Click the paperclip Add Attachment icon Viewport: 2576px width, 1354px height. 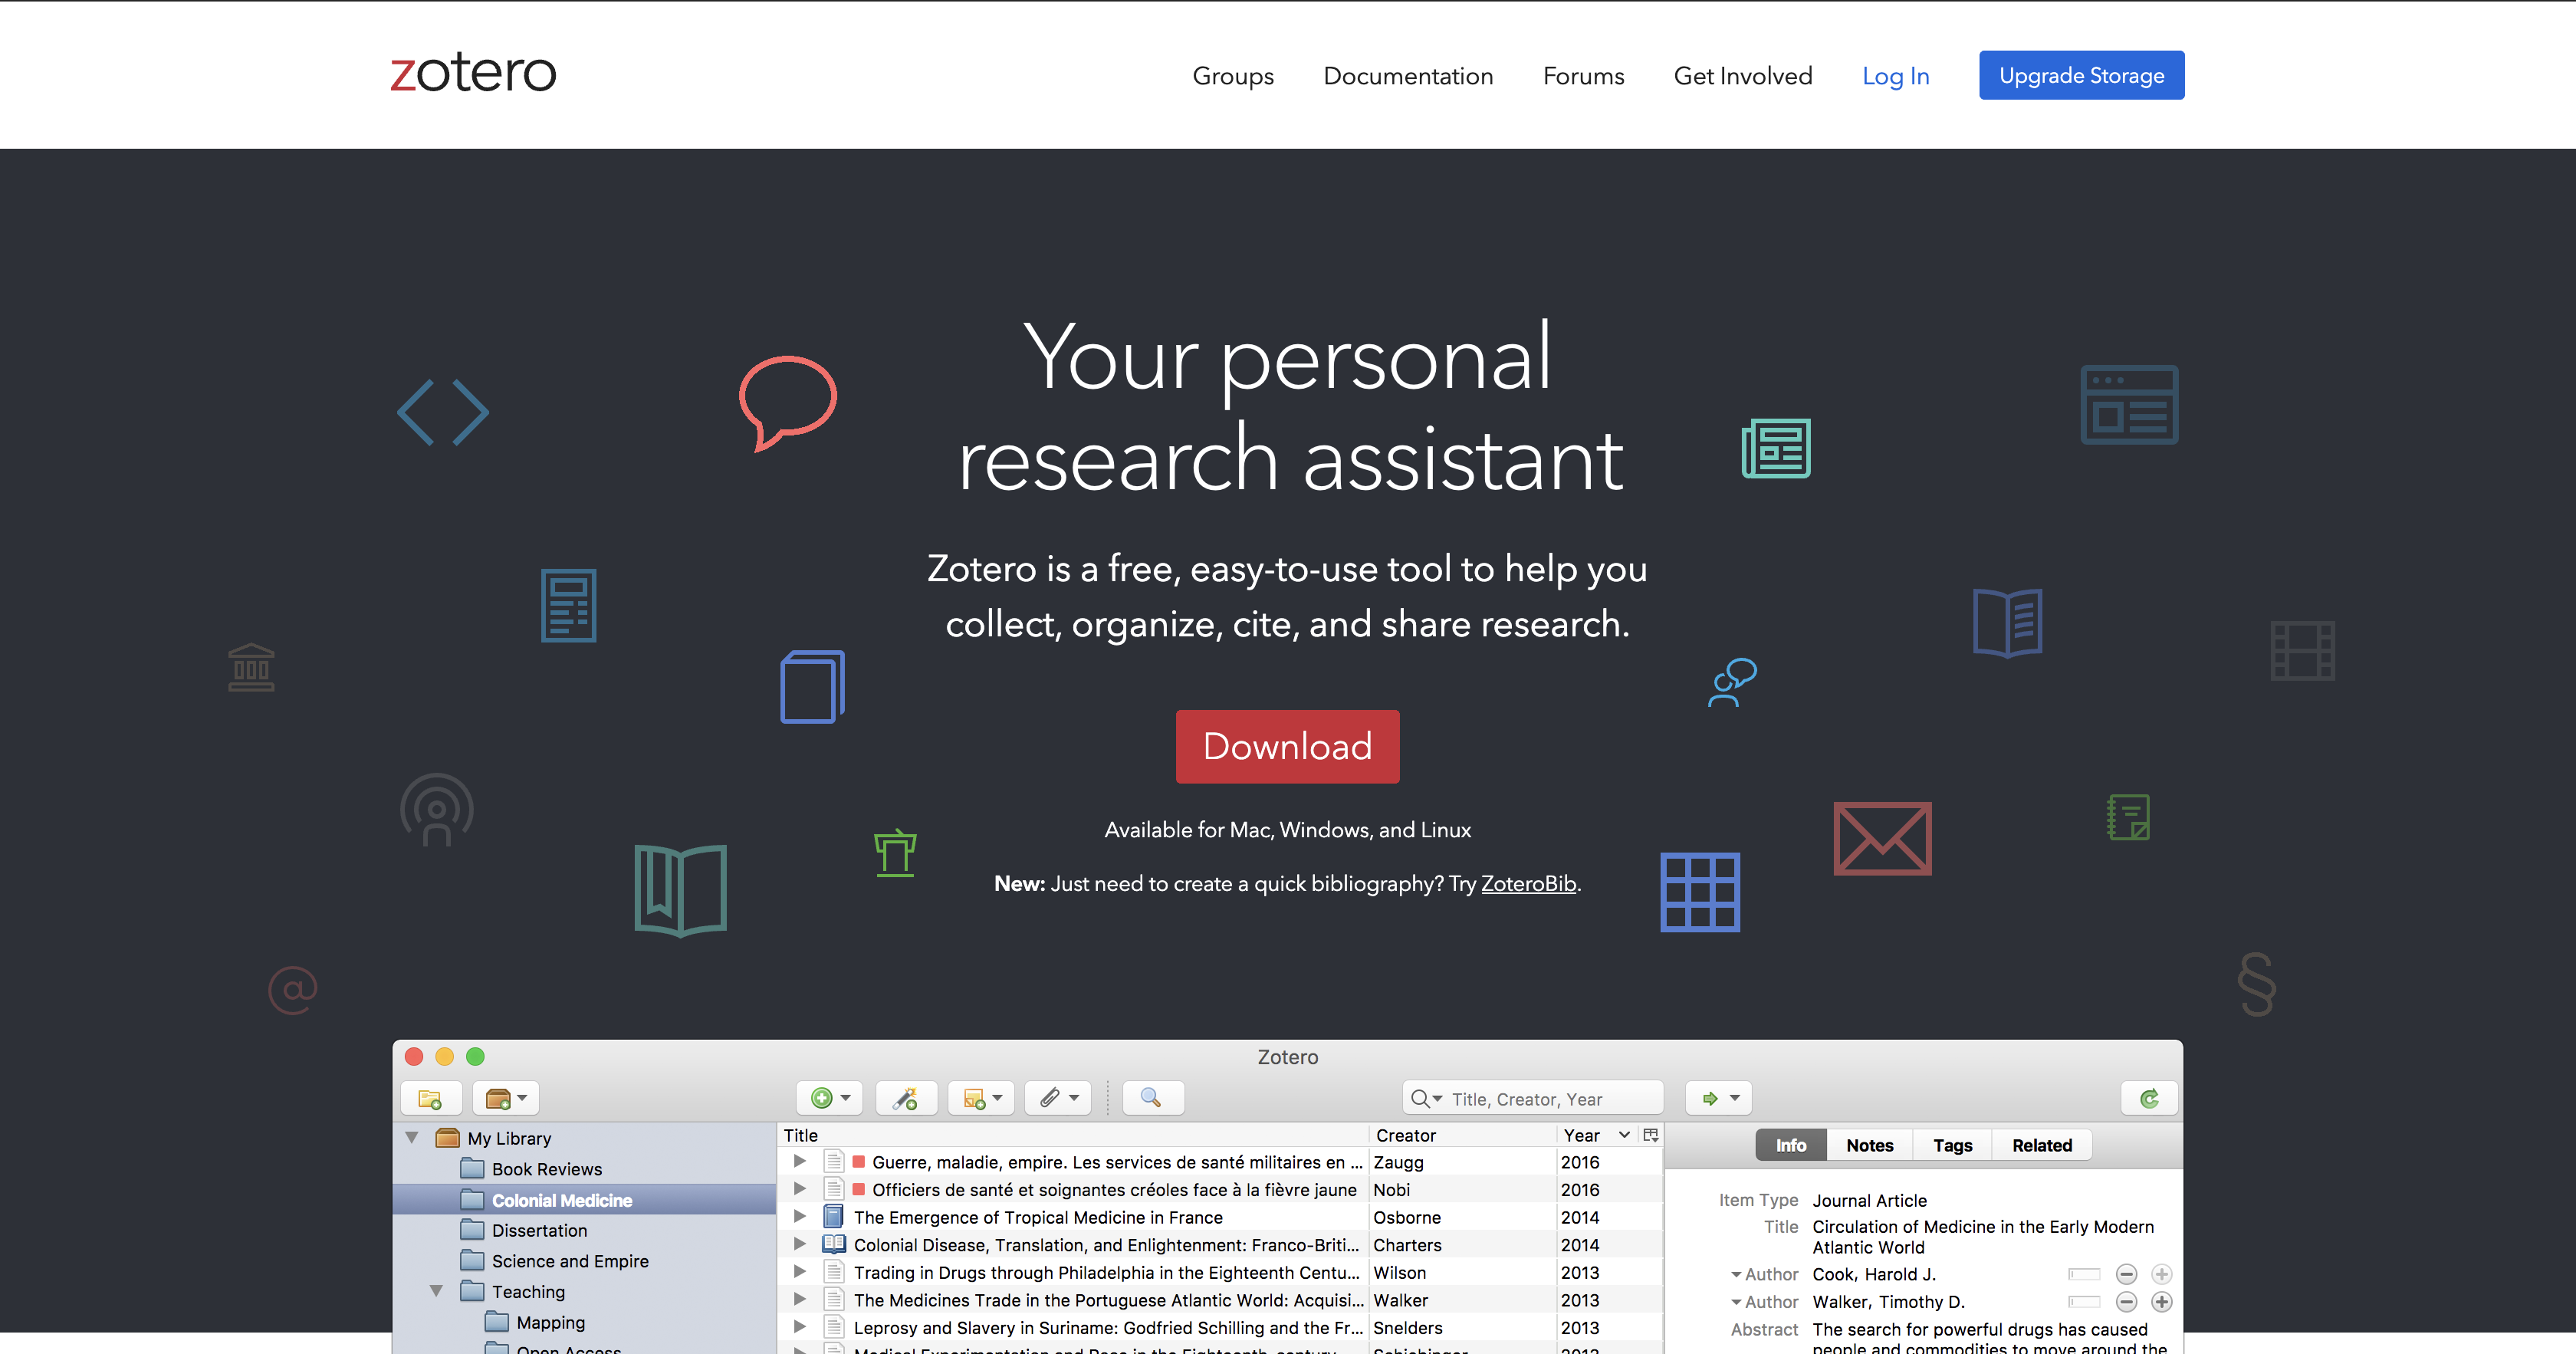click(x=1050, y=1098)
